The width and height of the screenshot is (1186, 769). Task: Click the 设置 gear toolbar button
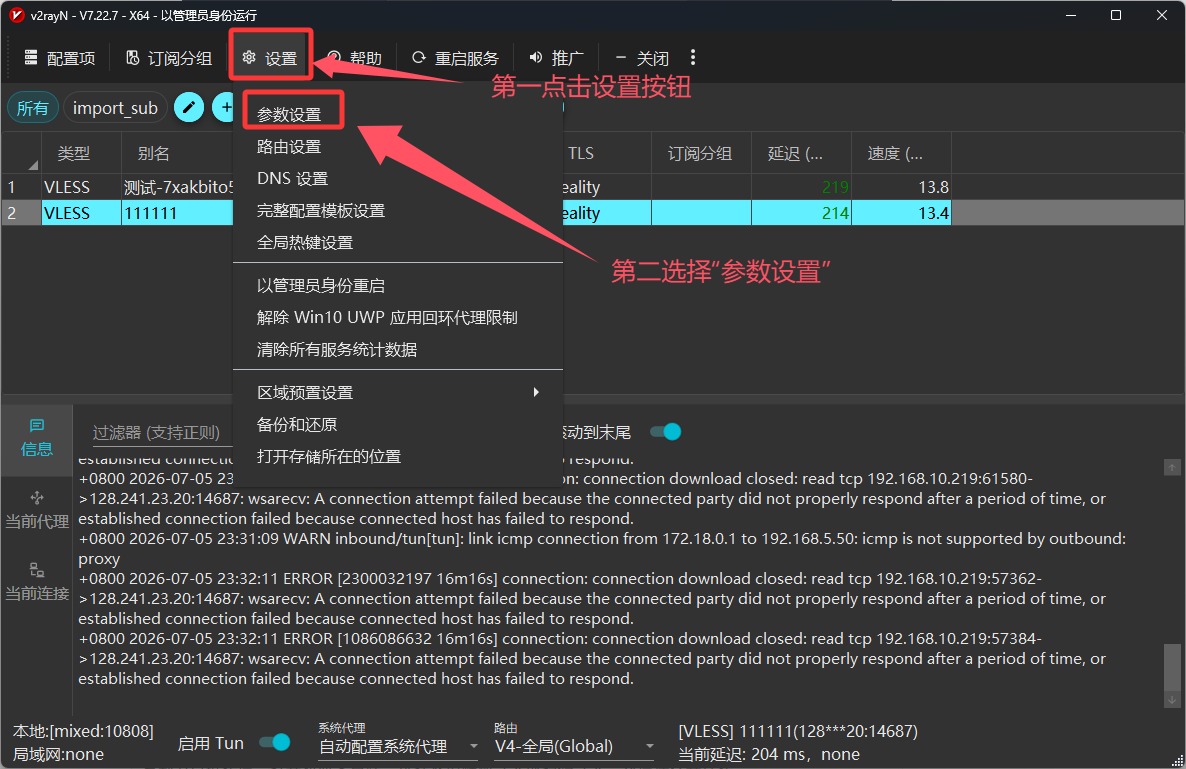(x=270, y=58)
